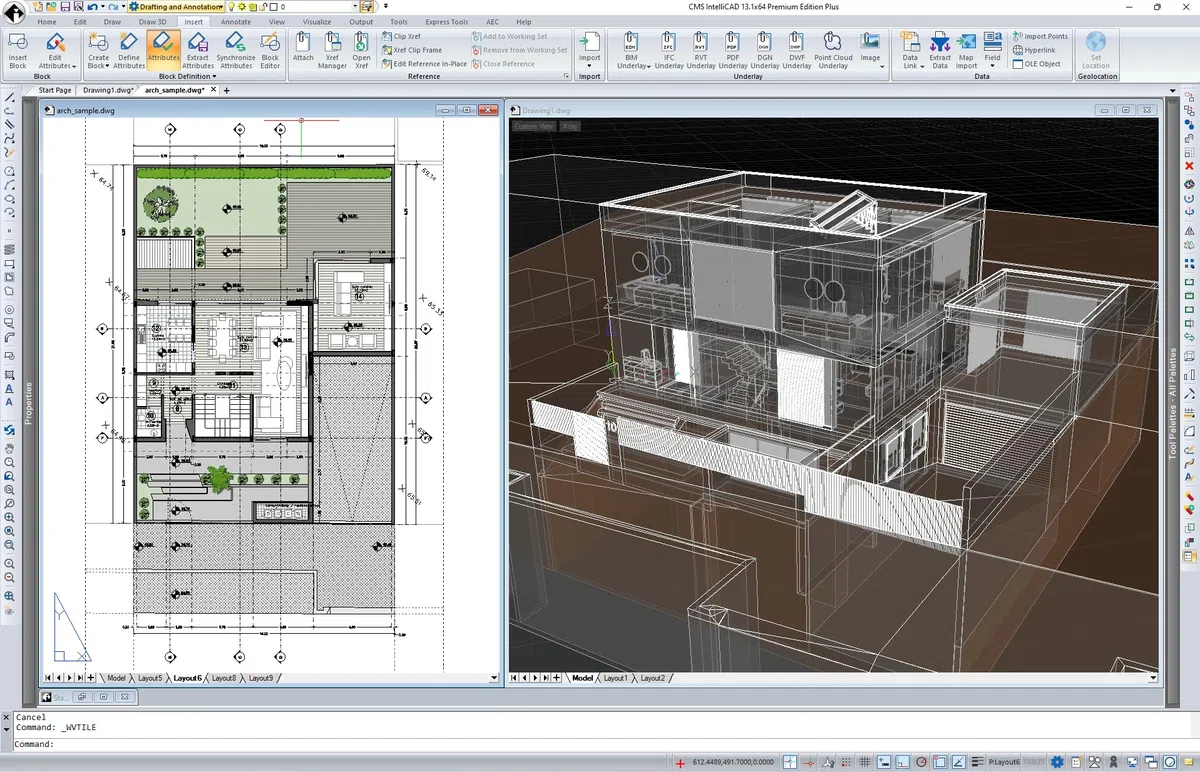Screen dimensions: 1200x772
Task: Click Synchronize Attributes icon
Action: 235,42
